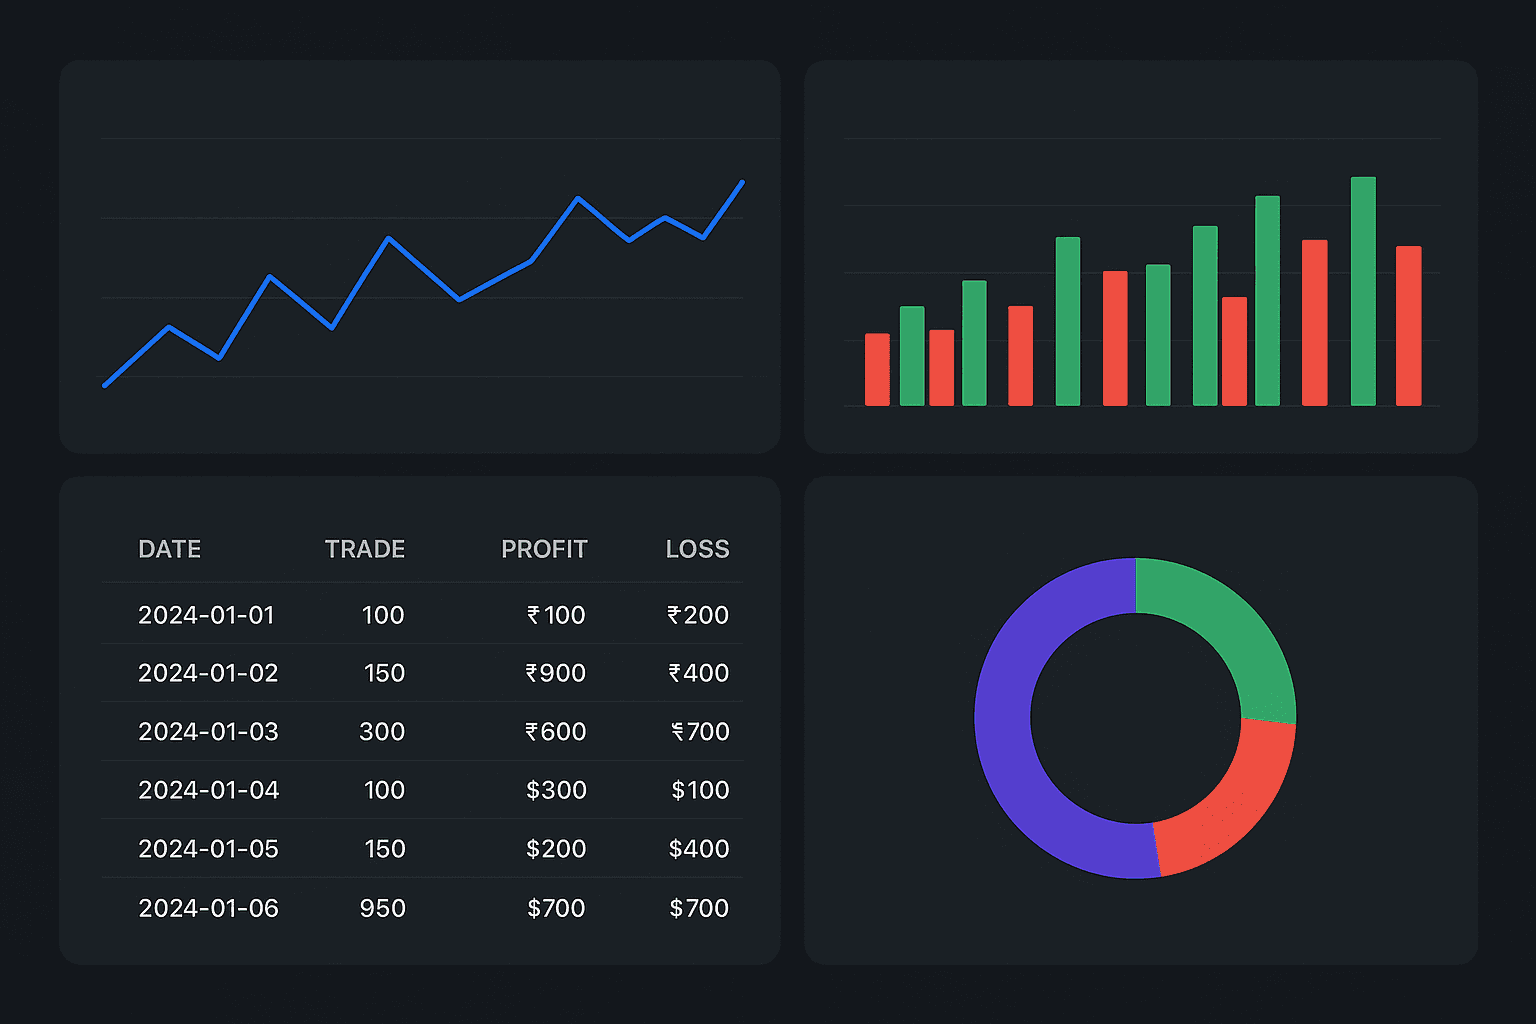Select the first red bar on the bar chart
The height and width of the screenshot is (1024, 1536).
click(876, 370)
